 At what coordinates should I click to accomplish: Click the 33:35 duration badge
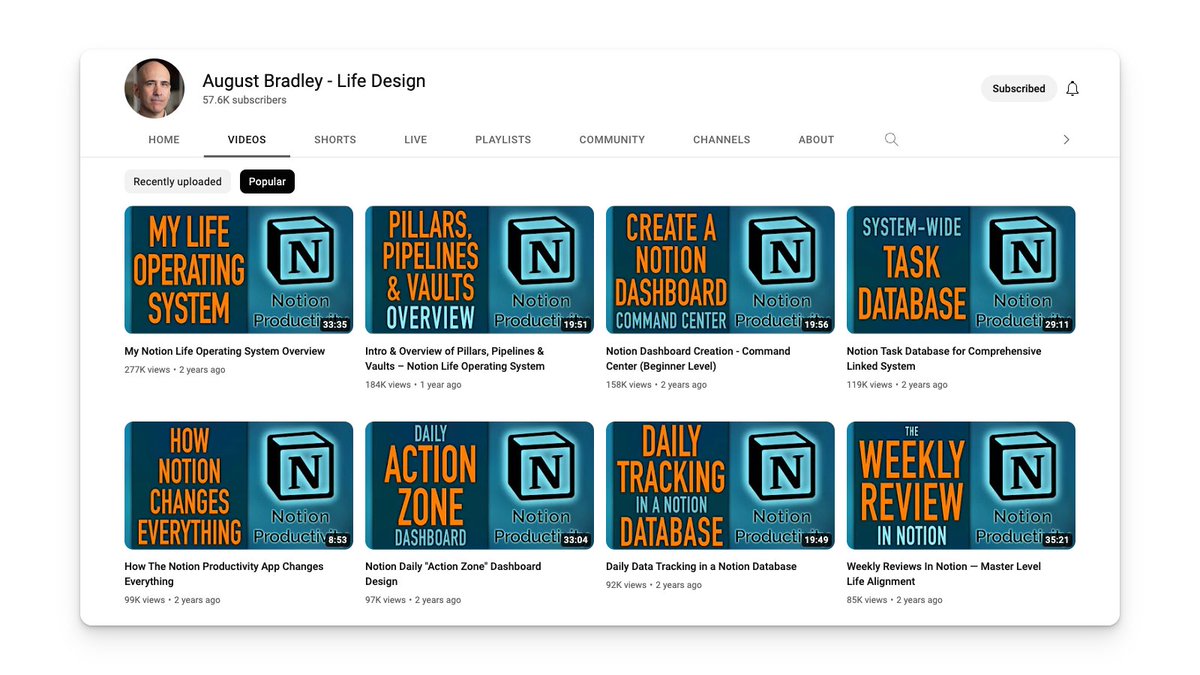(x=335, y=325)
